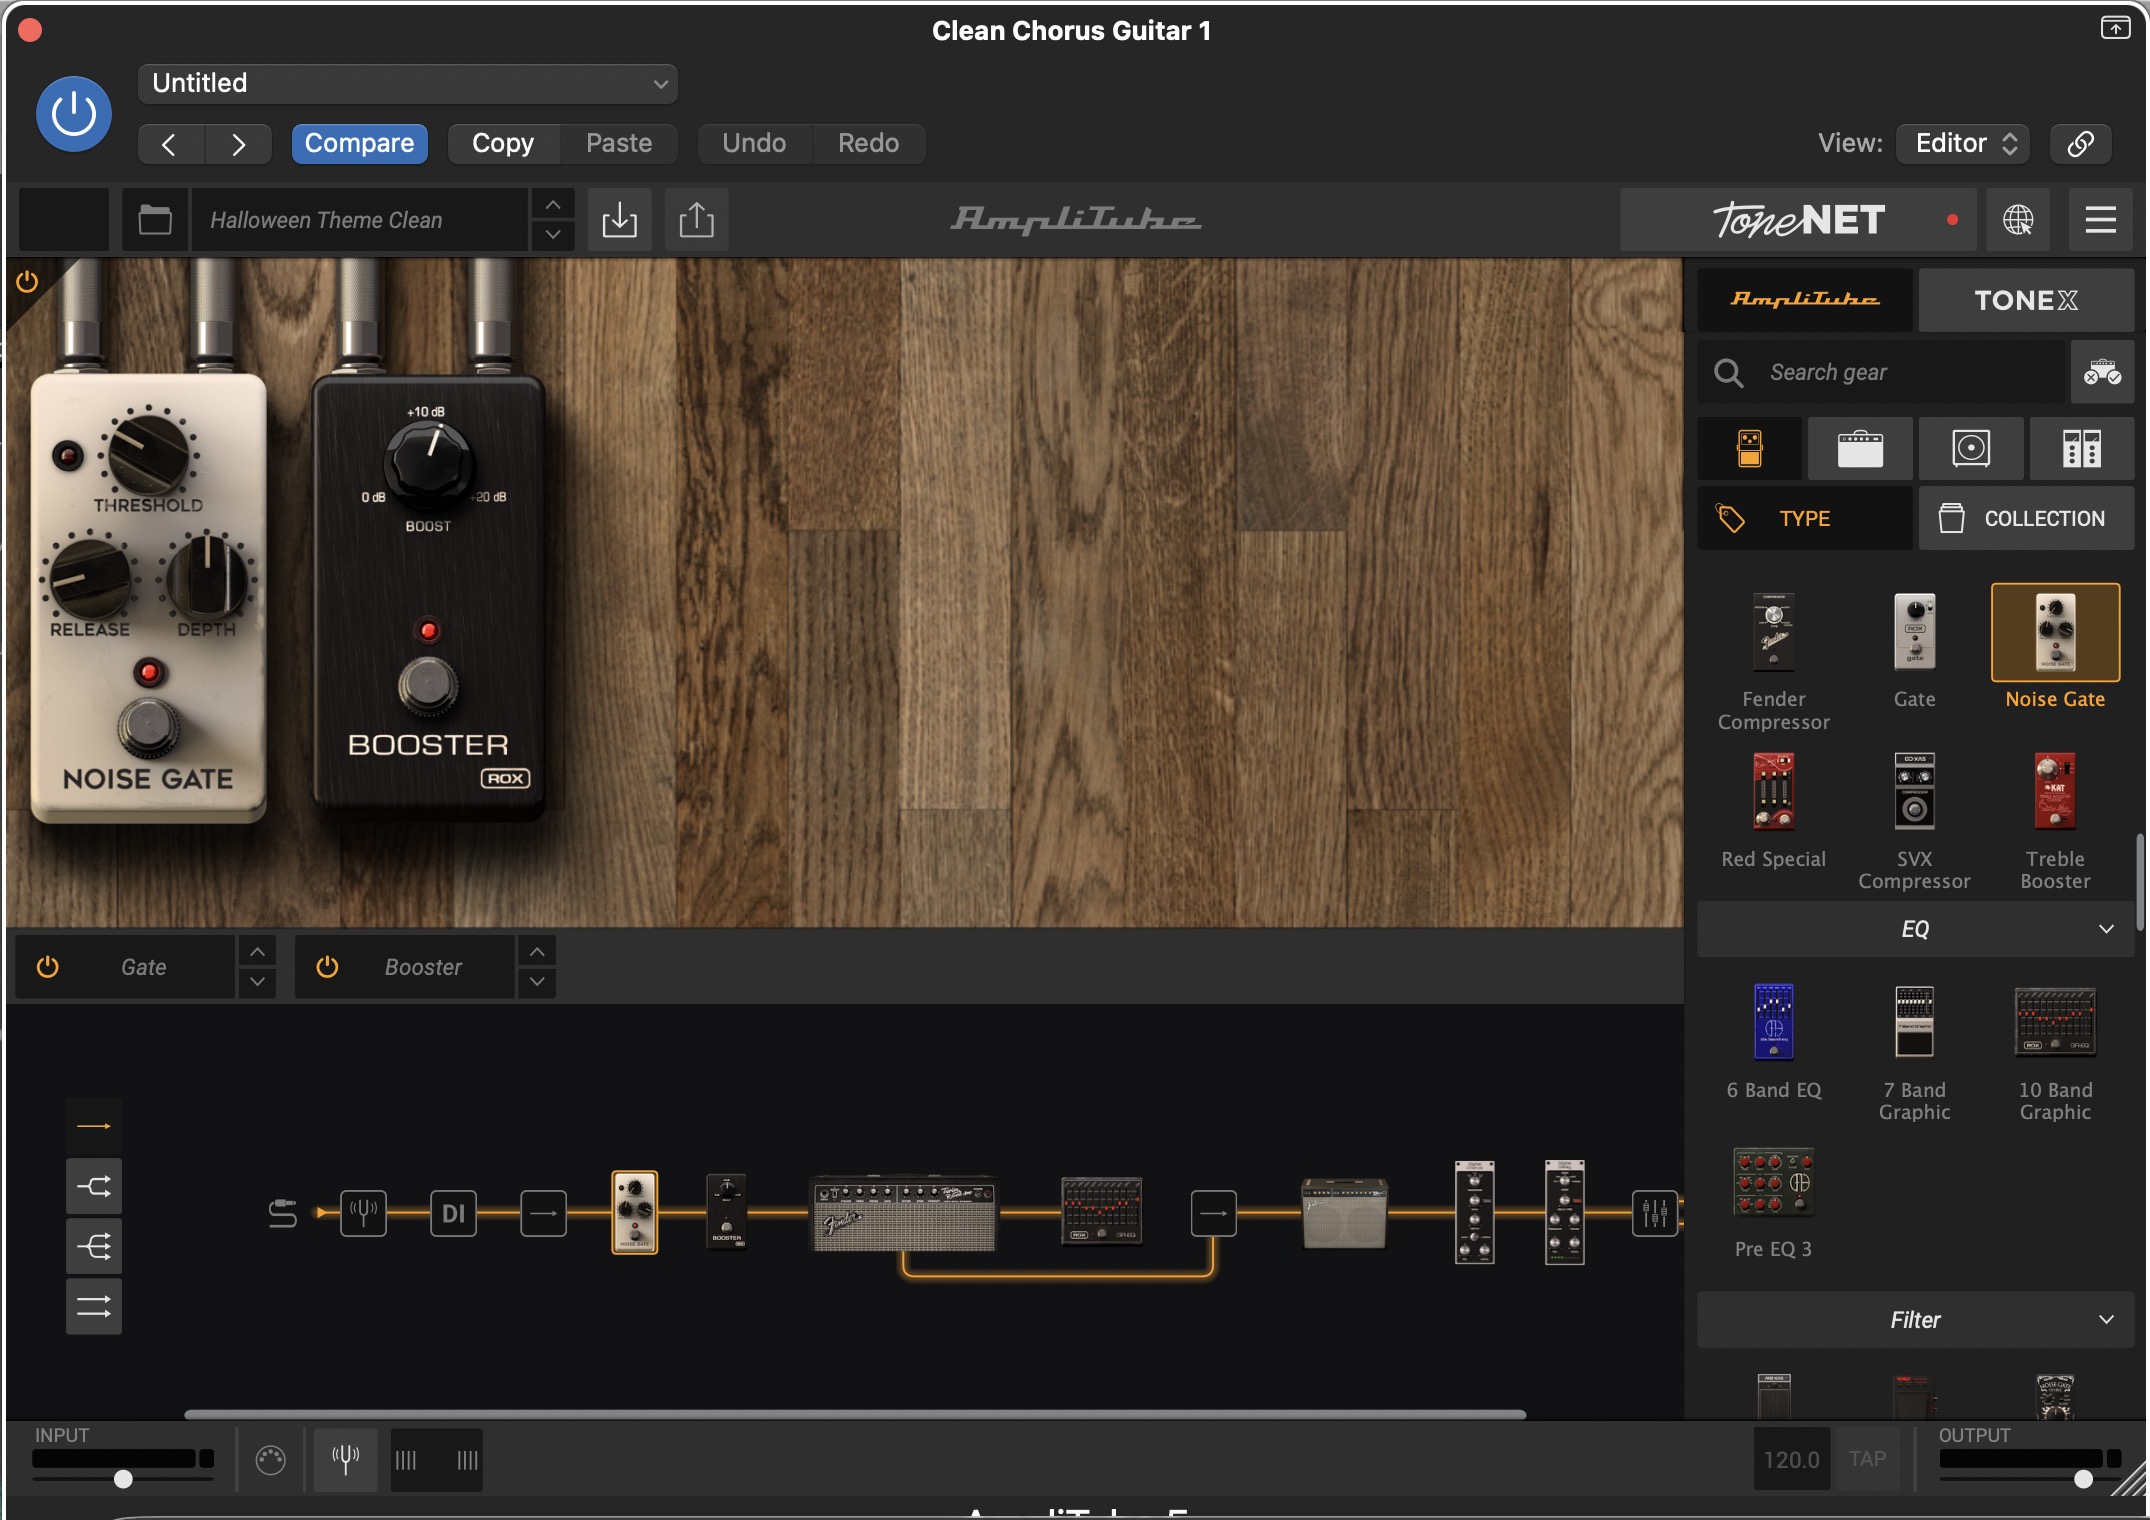Click the share preset upload icon

[696, 220]
